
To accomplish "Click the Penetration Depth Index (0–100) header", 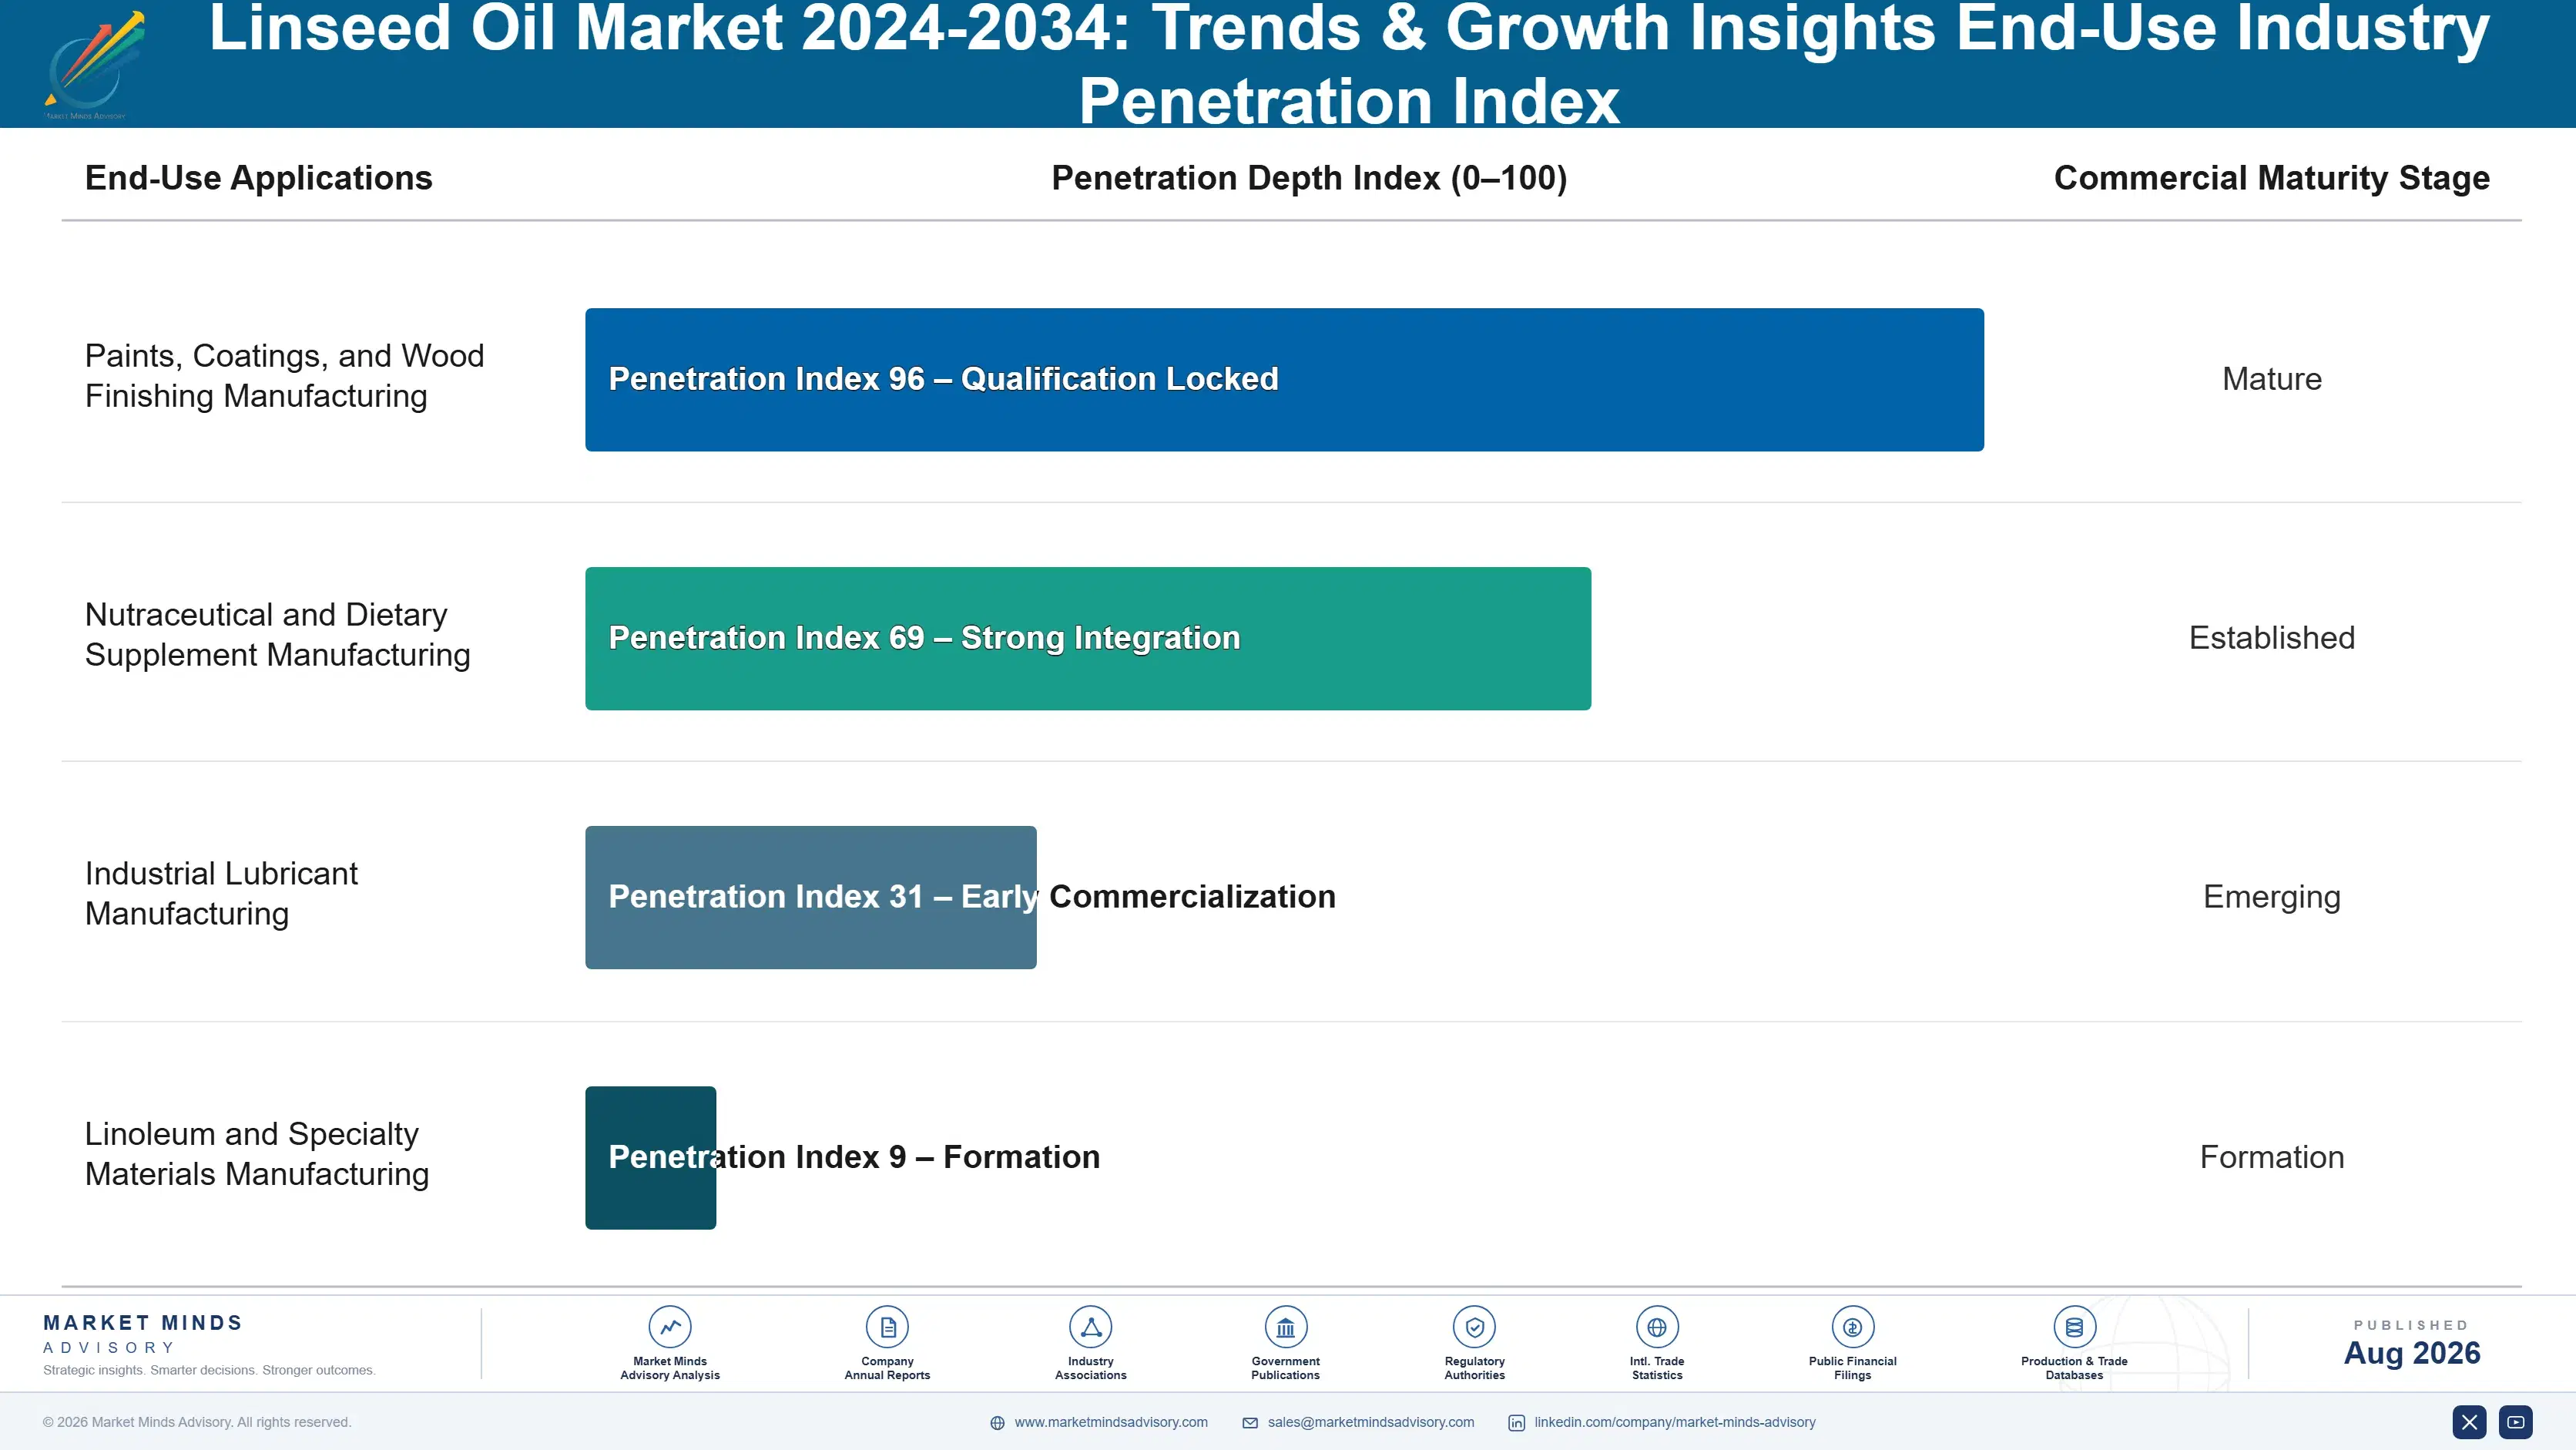I will (1309, 178).
